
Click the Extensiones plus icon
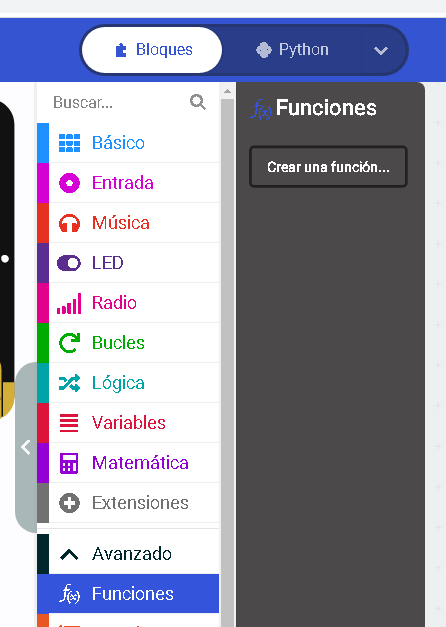point(69,503)
